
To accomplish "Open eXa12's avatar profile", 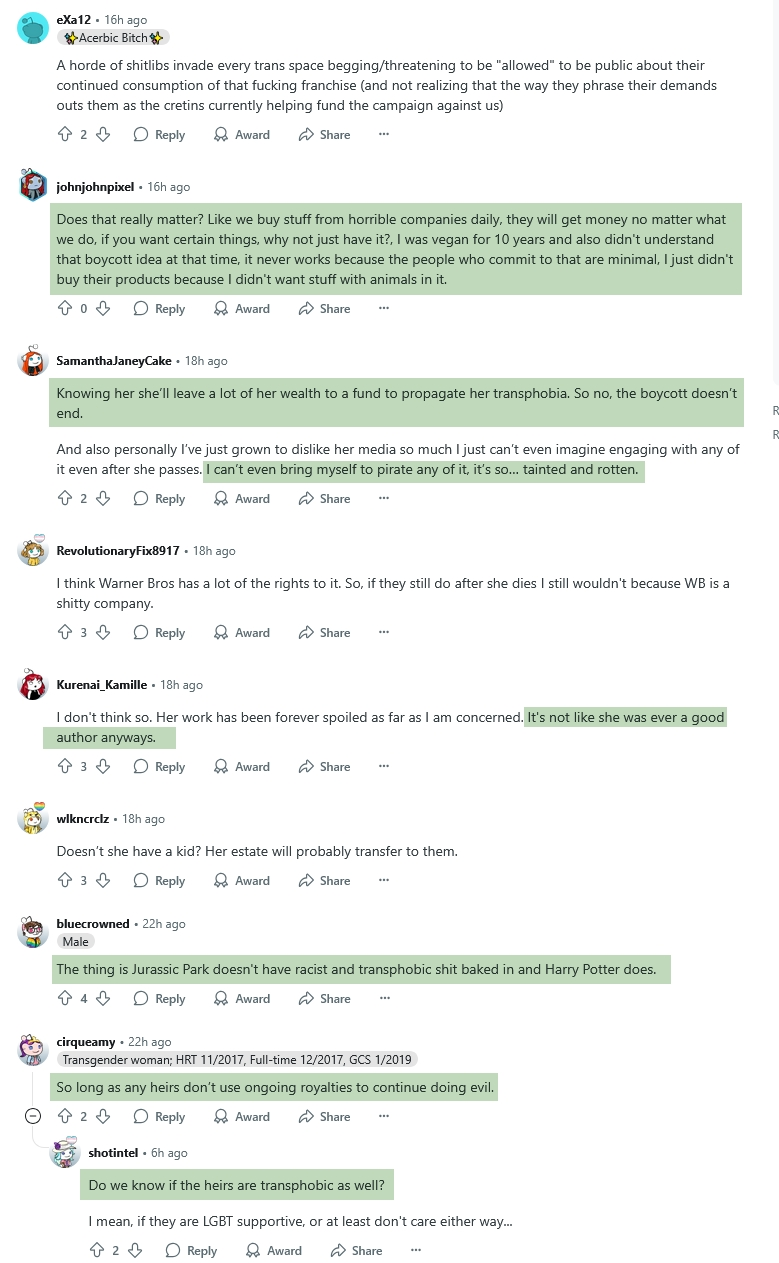I will click(33, 28).
